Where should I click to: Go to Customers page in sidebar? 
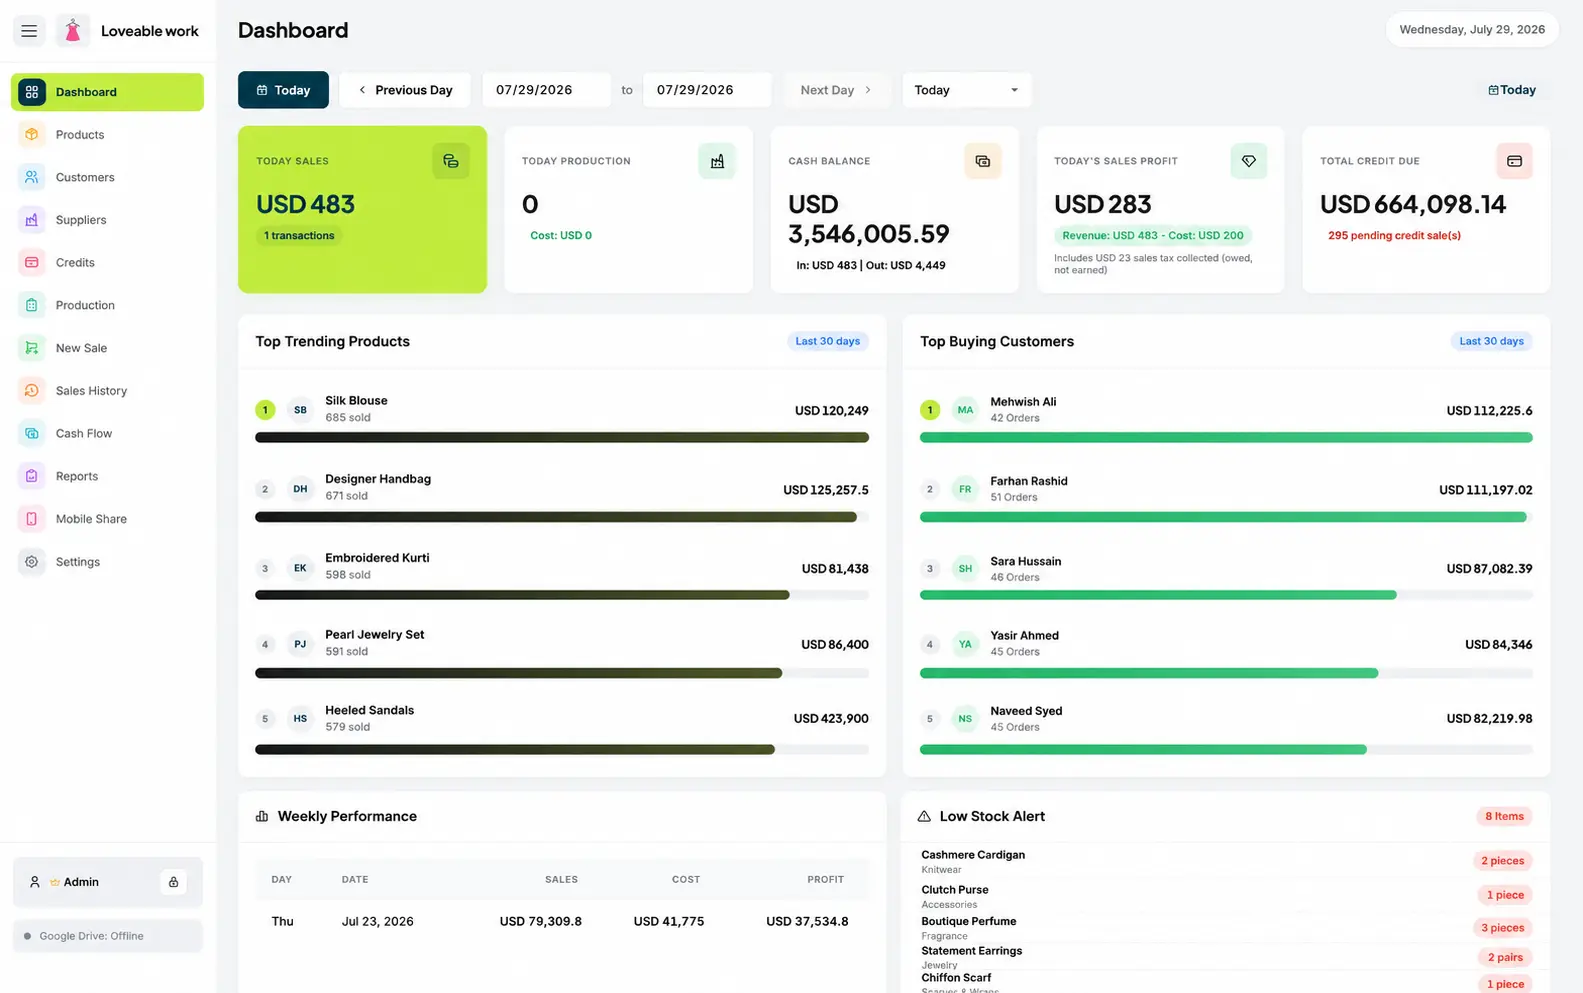pyautogui.click(x=107, y=177)
